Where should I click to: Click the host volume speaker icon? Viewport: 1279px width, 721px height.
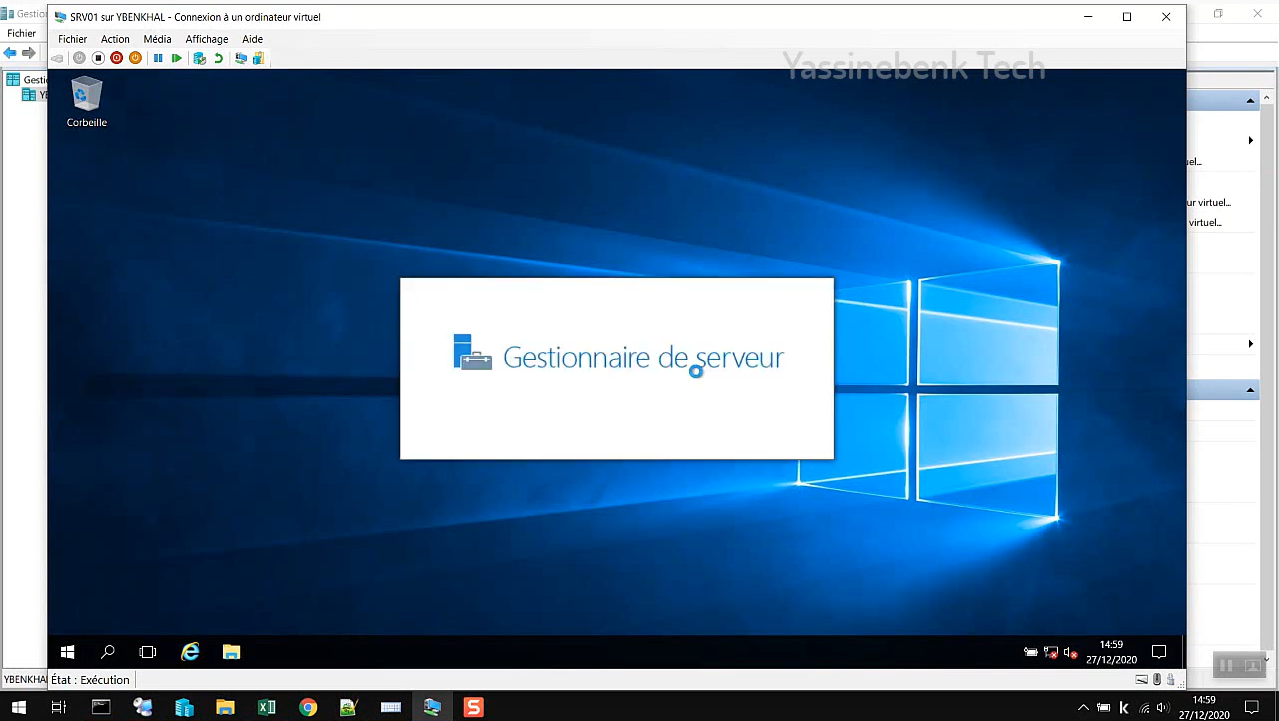(1163, 708)
